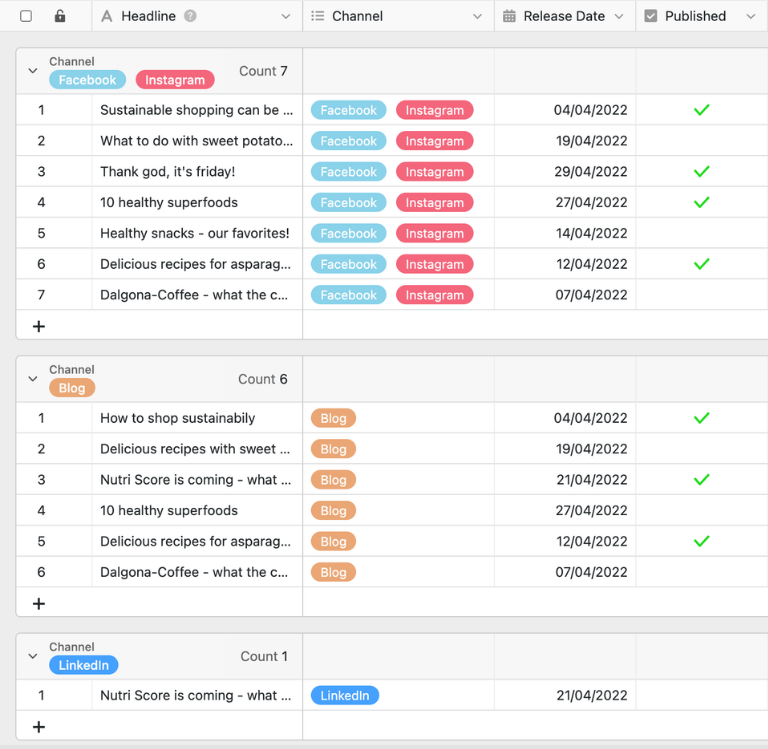Add a new row in Blog group

tap(39, 603)
